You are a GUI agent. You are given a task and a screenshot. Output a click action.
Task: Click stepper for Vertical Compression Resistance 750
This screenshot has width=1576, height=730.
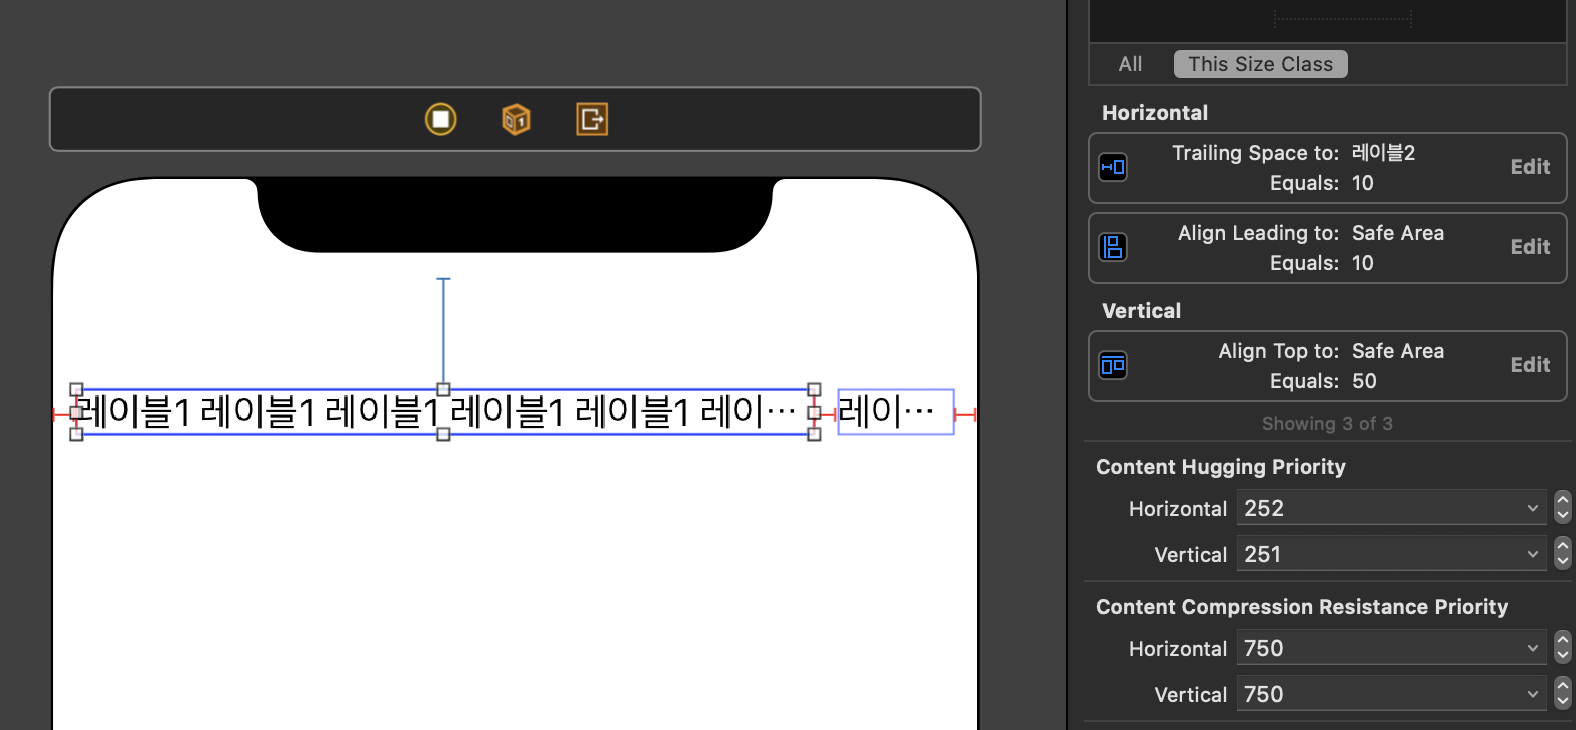point(1563,694)
